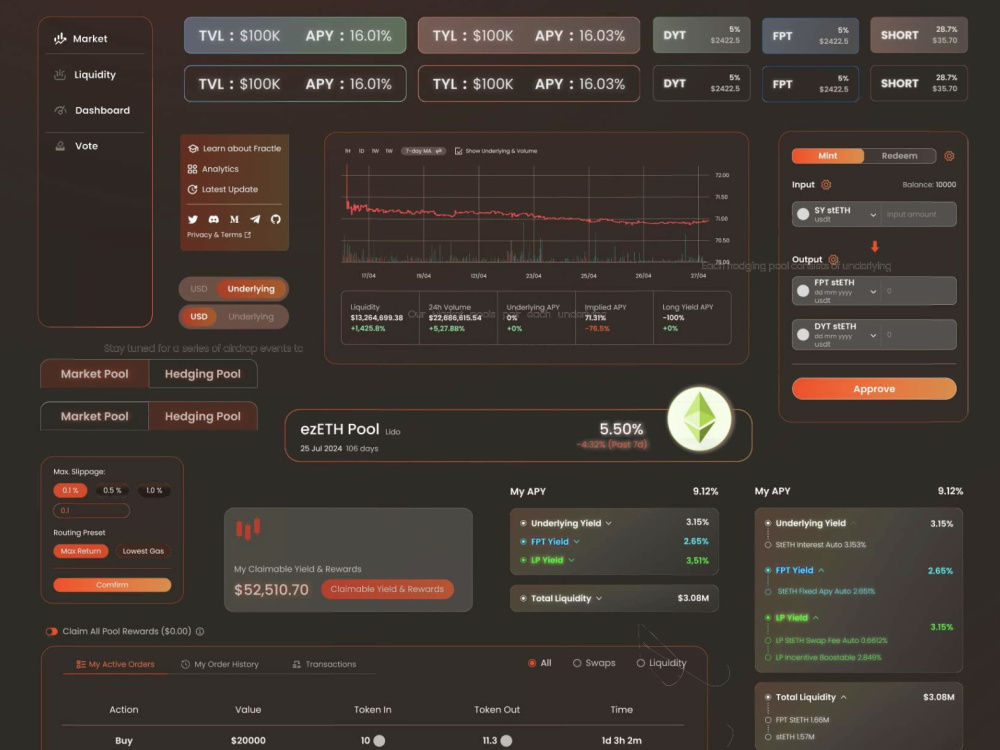Open the ezETH Pool card
Image resolution: width=1000 pixels, height=750 pixels.
(x=518, y=436)
